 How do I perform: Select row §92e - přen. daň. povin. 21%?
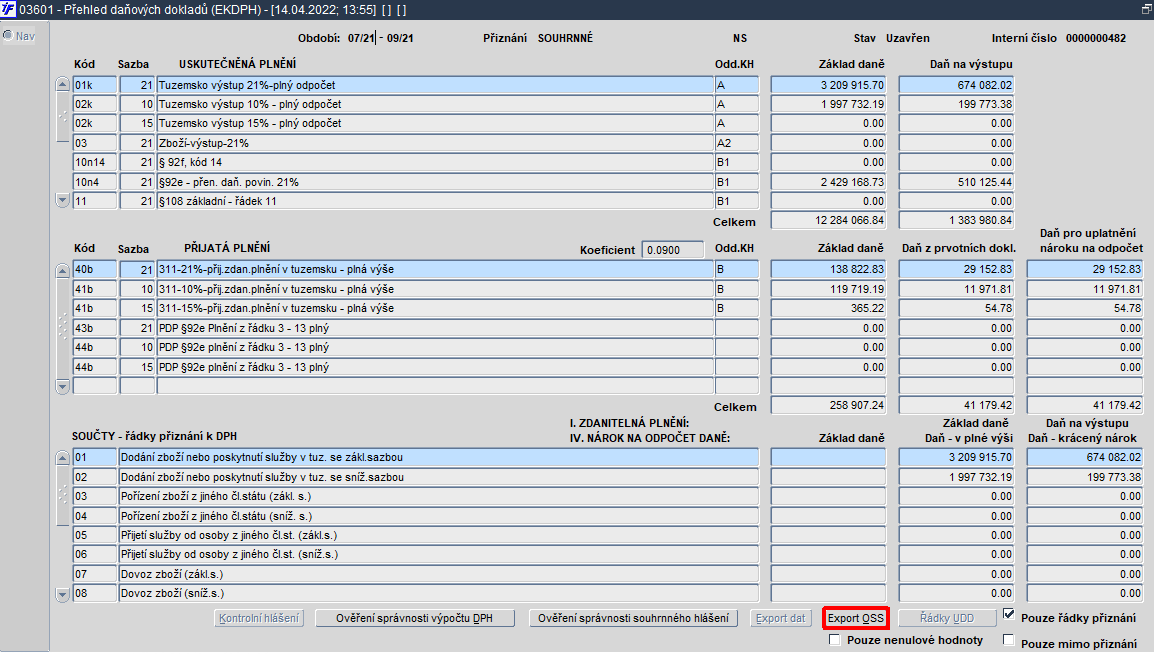tap(435, 182)
